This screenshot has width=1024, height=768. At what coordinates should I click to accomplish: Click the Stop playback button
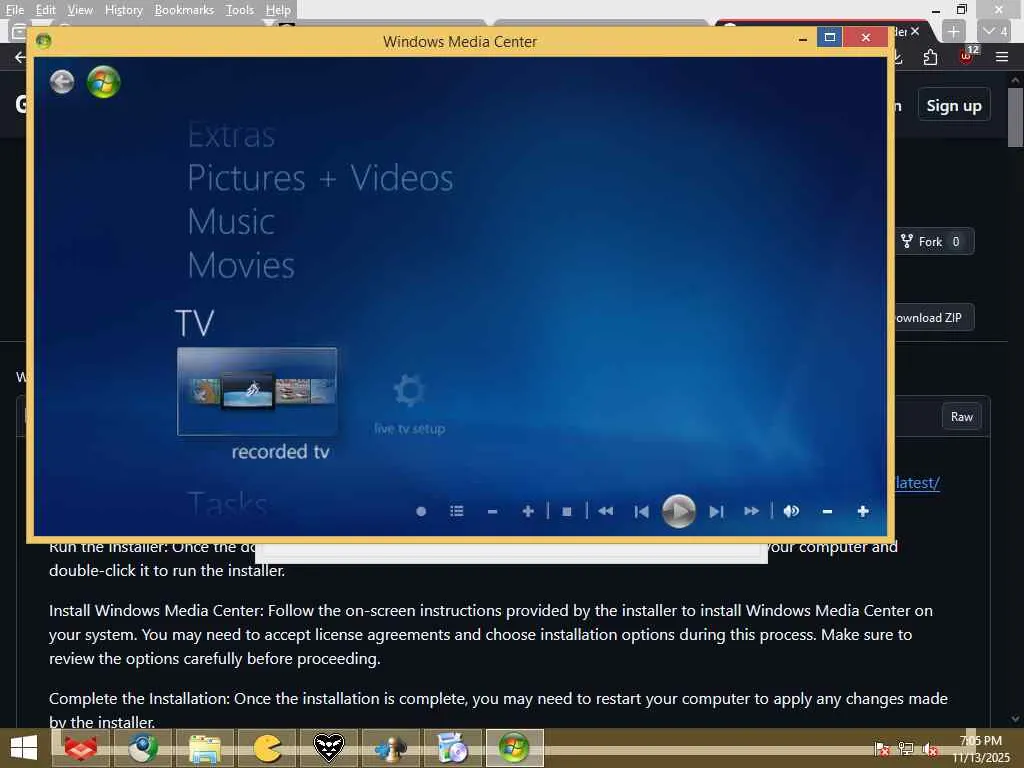tap(567, 511)
